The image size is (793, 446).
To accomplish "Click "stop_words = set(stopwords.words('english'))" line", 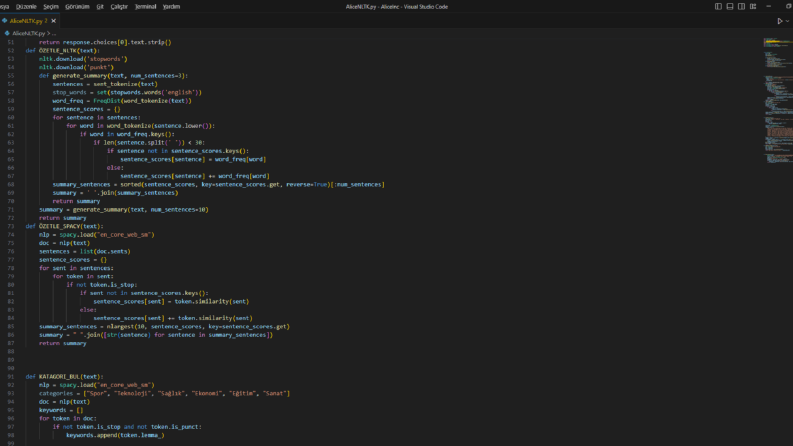I will [x=127, y=93].
